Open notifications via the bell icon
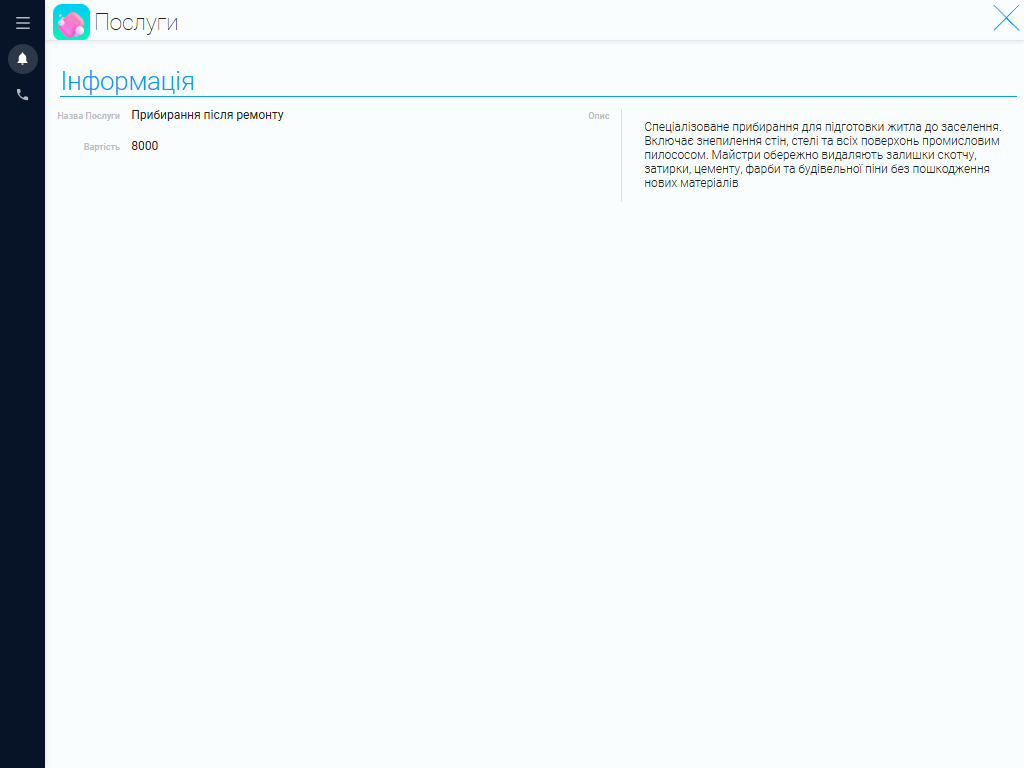 tap(22, 59)
